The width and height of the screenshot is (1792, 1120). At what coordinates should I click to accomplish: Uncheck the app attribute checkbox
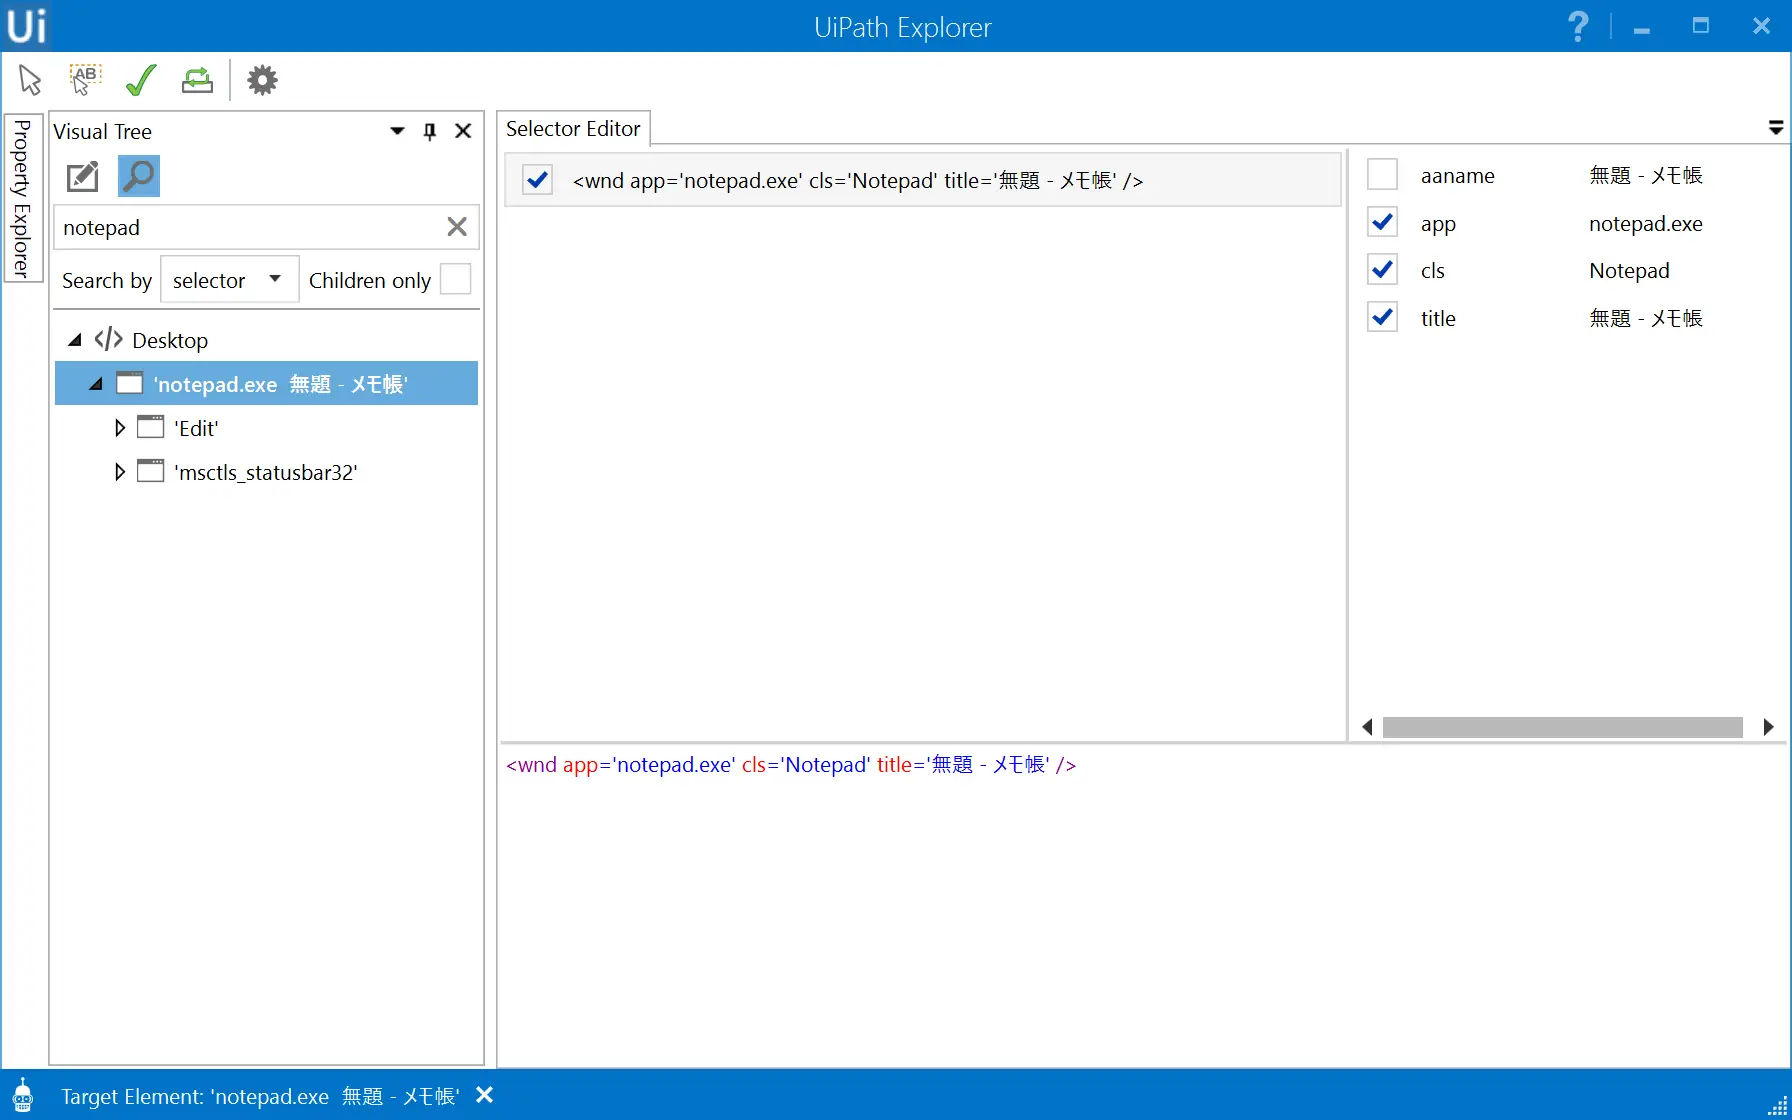[x=1382, y=222]
